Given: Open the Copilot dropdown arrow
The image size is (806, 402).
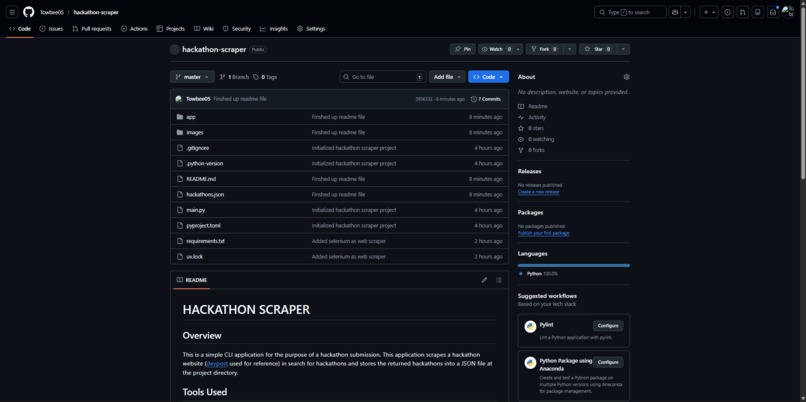Looking at the screenshot, I should 686,12.
